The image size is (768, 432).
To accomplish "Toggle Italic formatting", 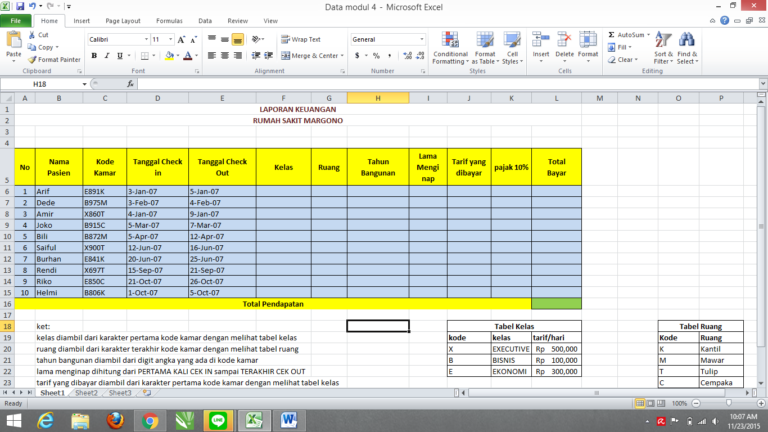I will coord(108,56).
